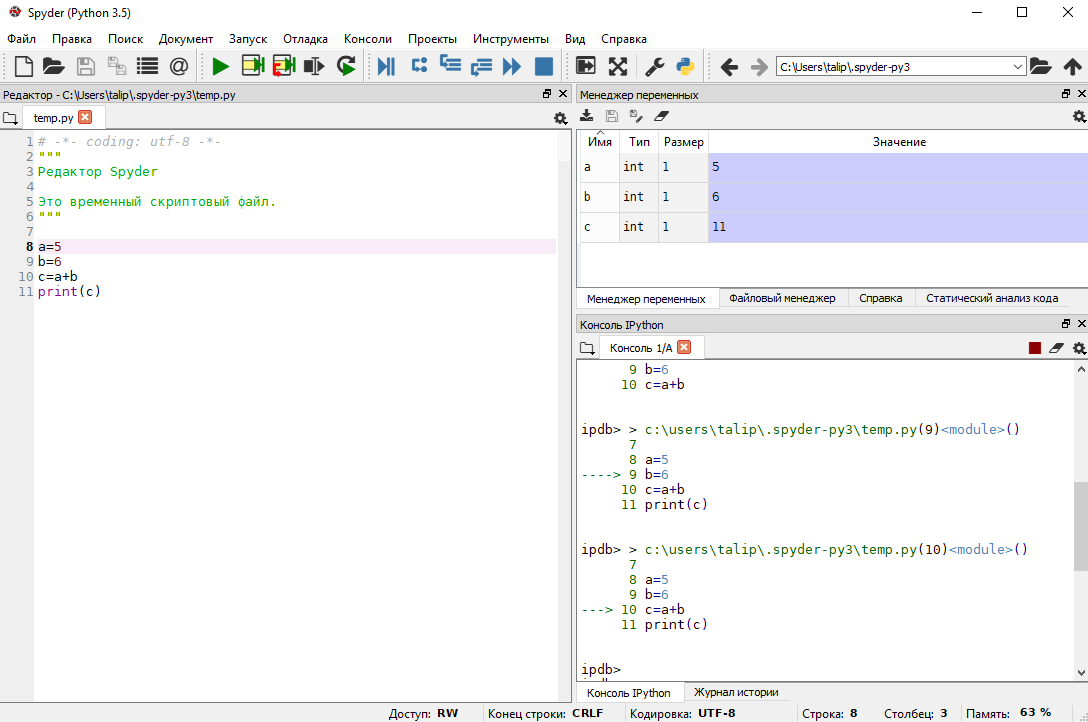Stop debugging with the blue square button
Screen dimensions: 1088x722
click(x=544, y=66)
